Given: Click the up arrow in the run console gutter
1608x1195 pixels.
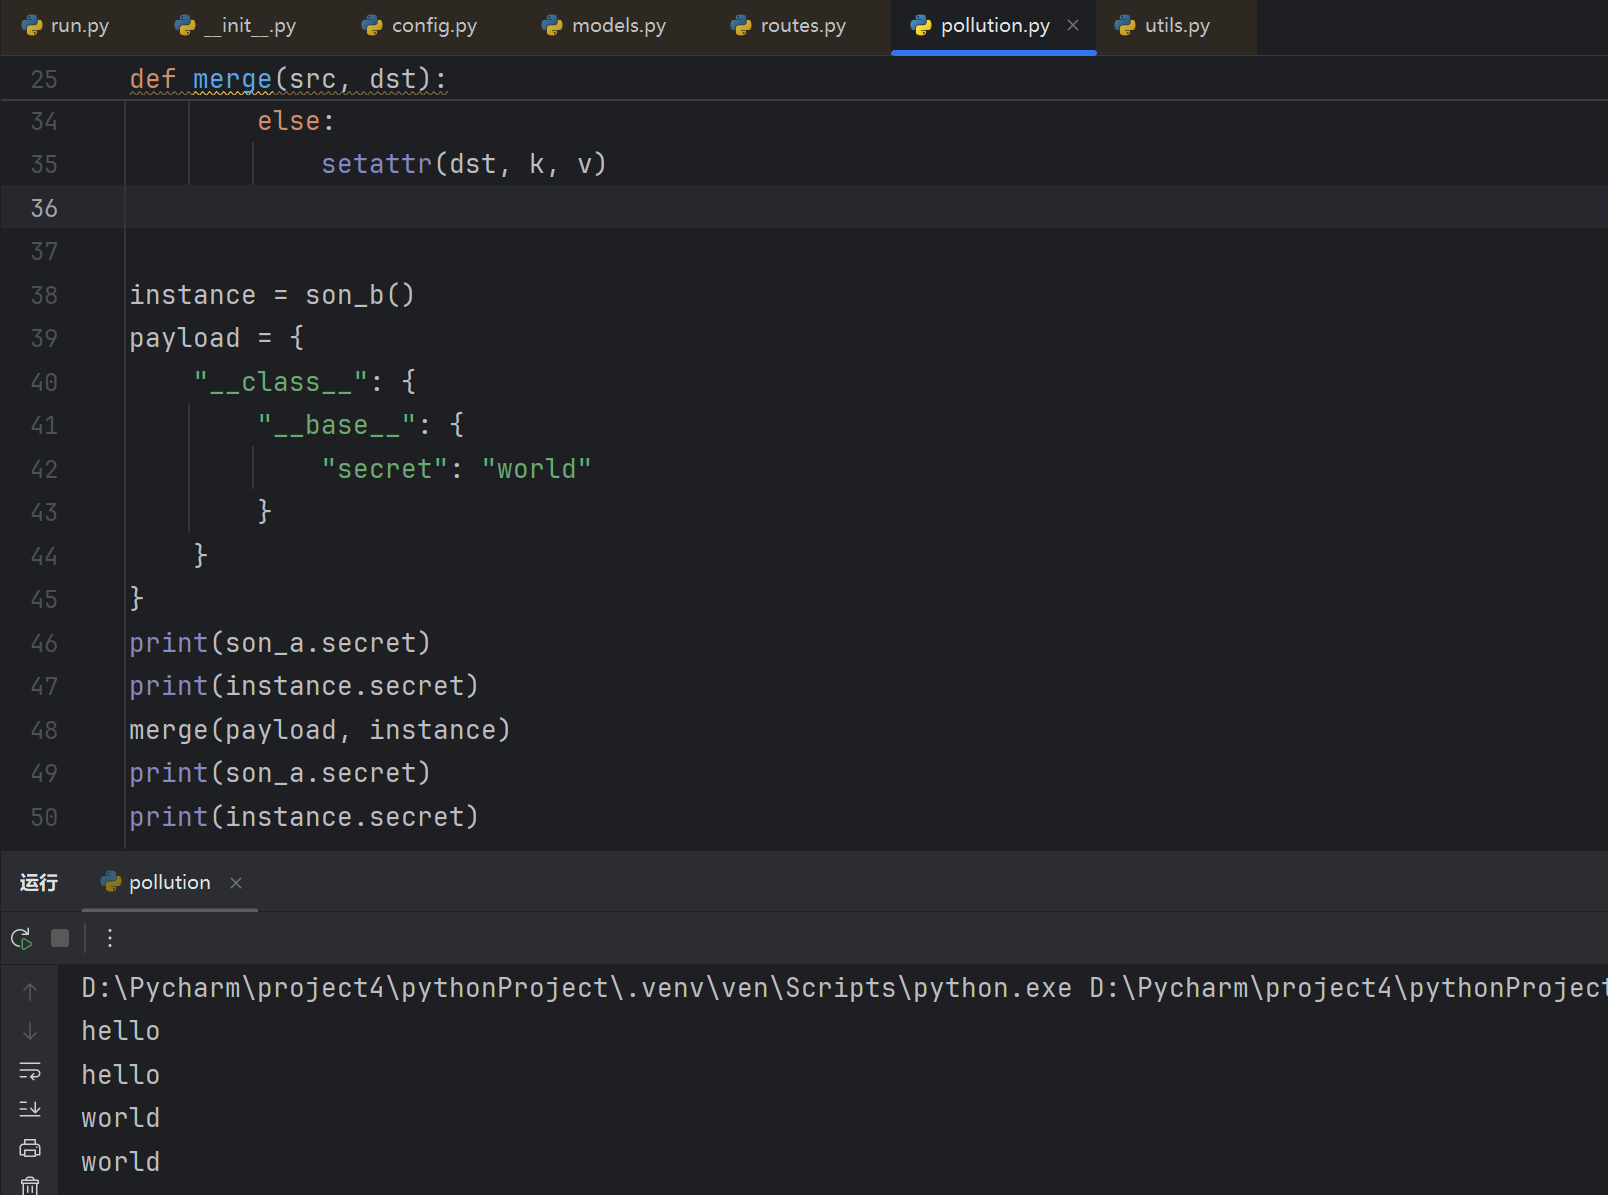Looking at the screenshot, I should tap(30, 991).
